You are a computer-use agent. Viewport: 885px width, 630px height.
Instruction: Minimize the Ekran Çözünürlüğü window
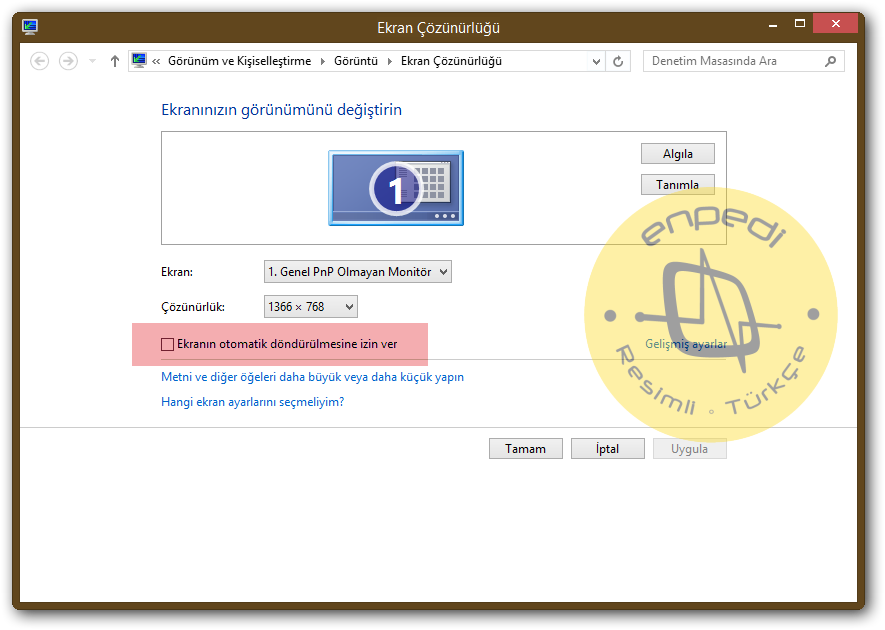(773, 25)
